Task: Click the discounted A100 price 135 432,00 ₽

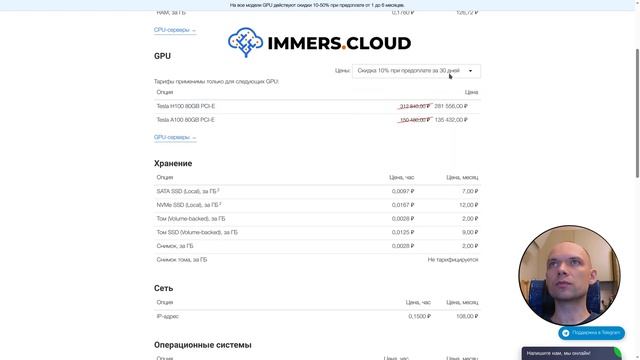Action: click(x=451, y=120)
